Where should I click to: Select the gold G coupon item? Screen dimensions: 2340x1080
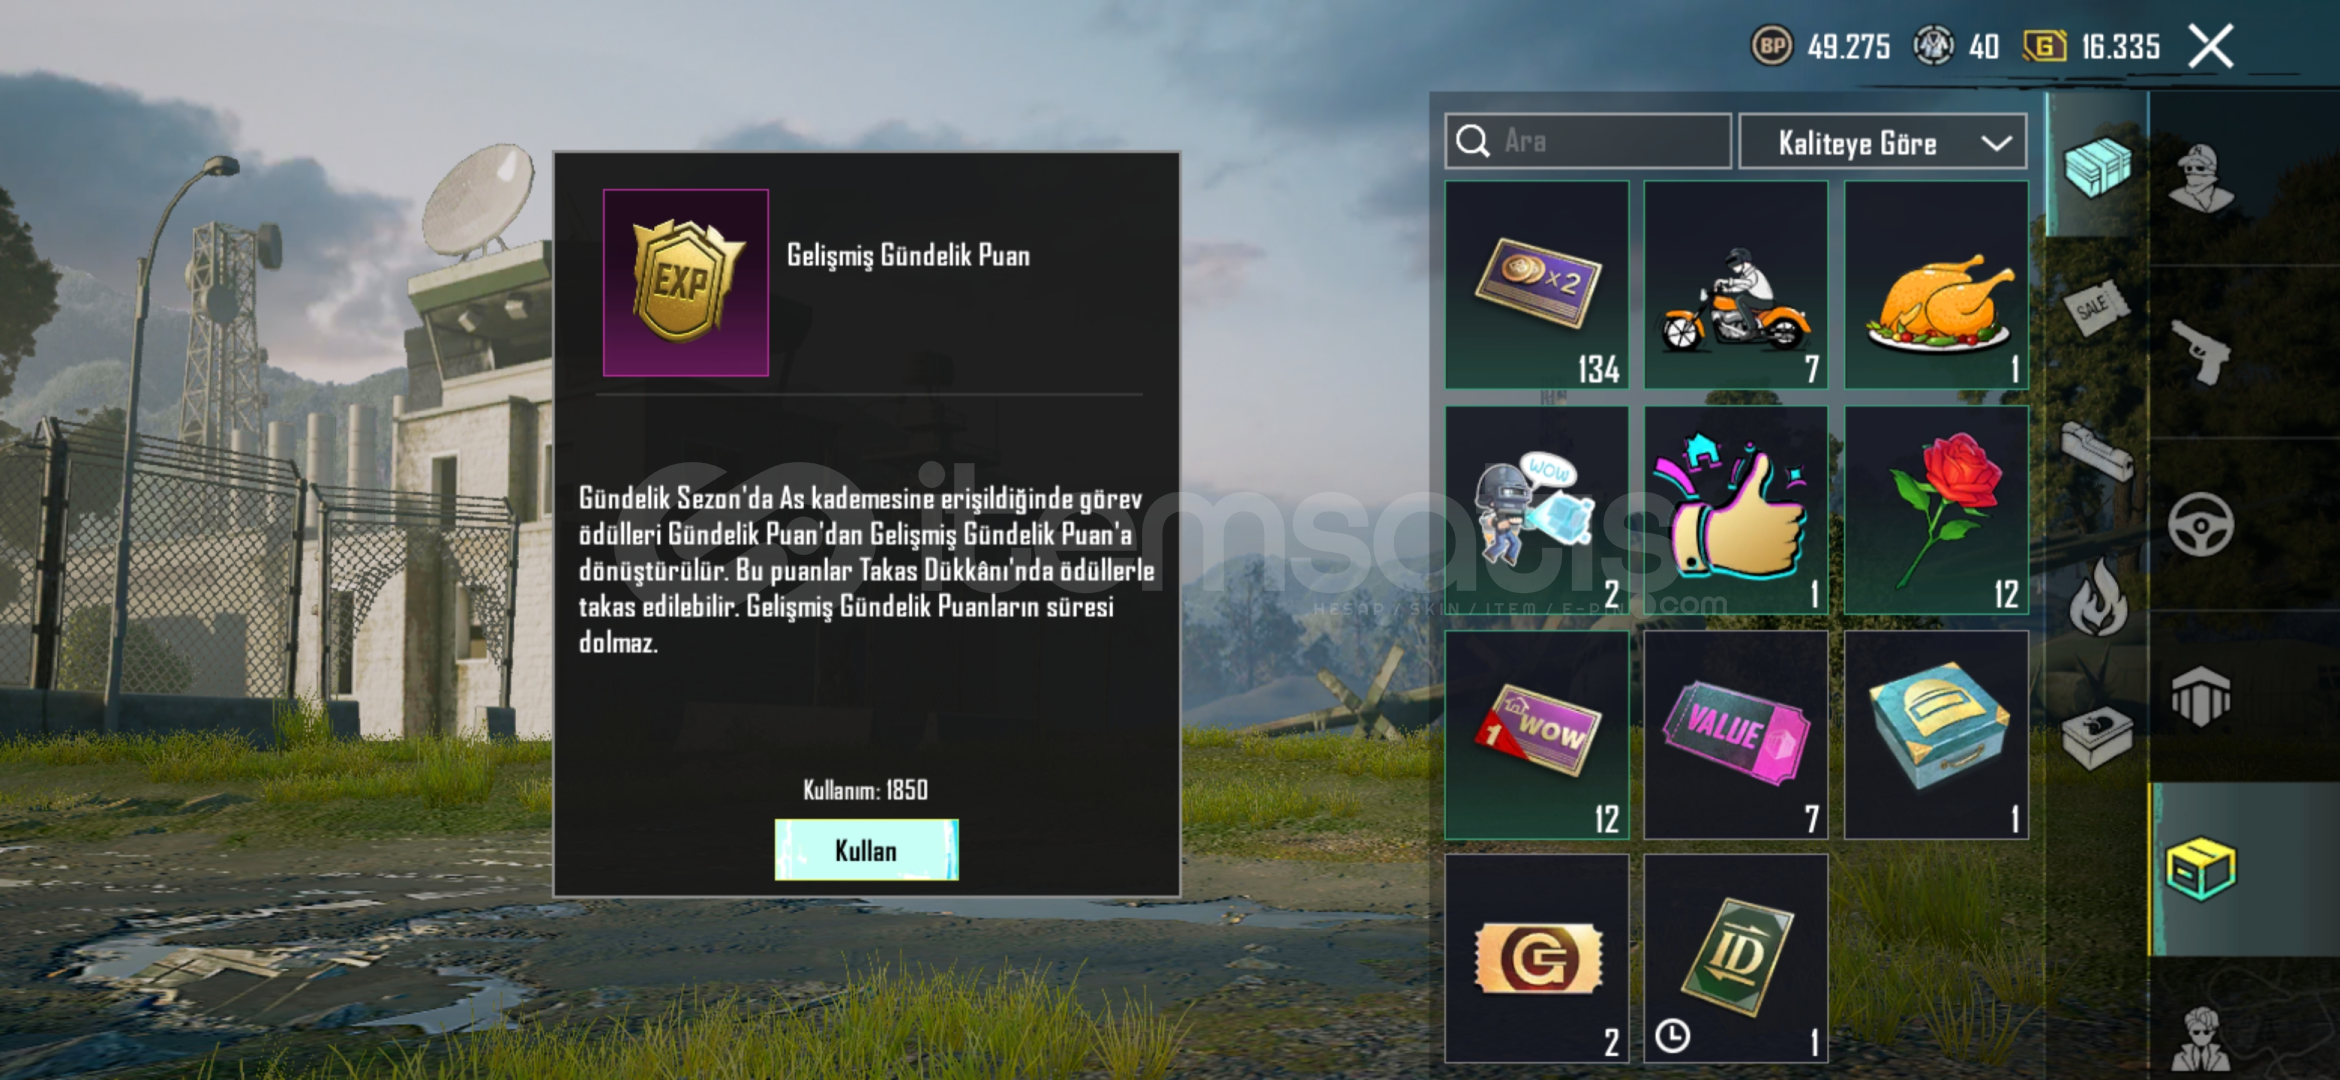1537,958
